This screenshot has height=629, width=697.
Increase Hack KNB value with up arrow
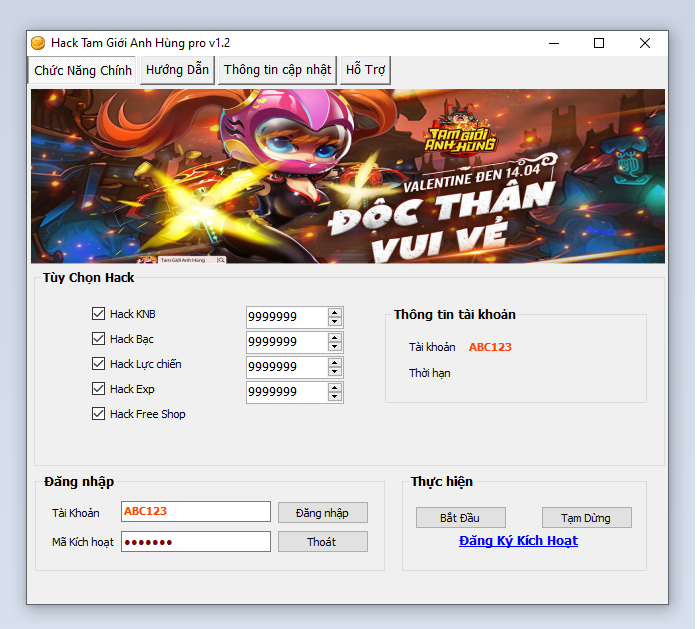(335, 312)
